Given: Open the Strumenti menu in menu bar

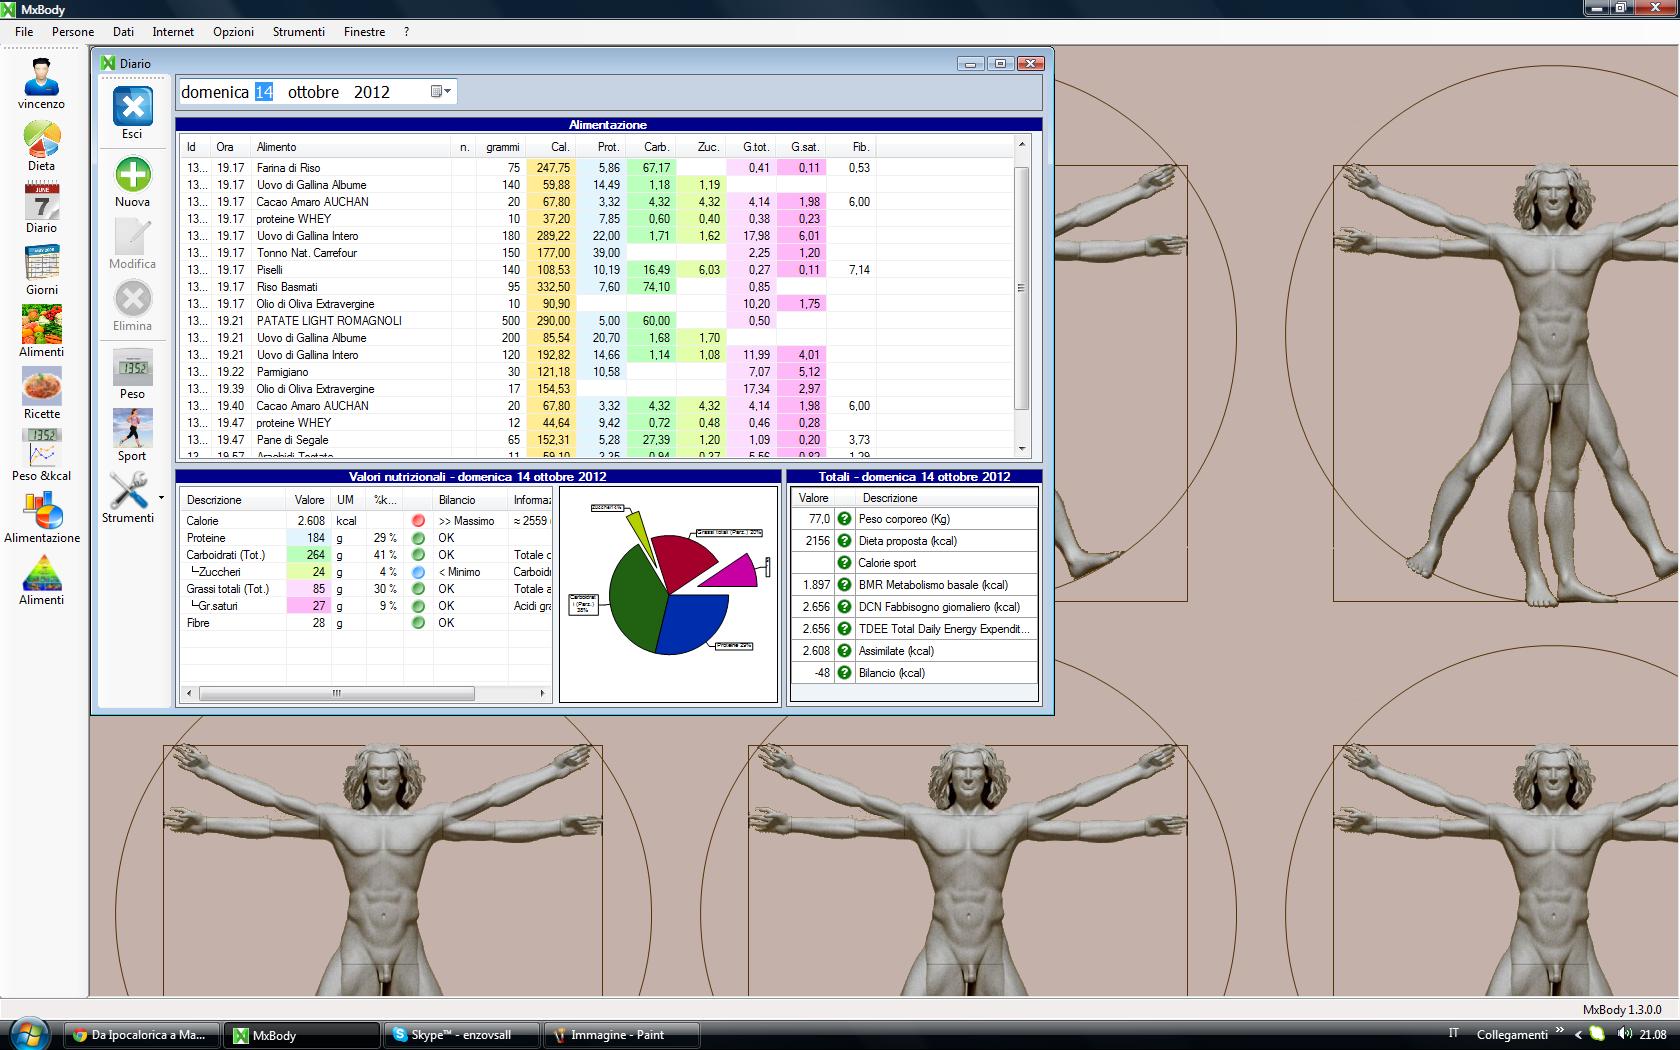Looking at the screenshot, I should 298,32.
